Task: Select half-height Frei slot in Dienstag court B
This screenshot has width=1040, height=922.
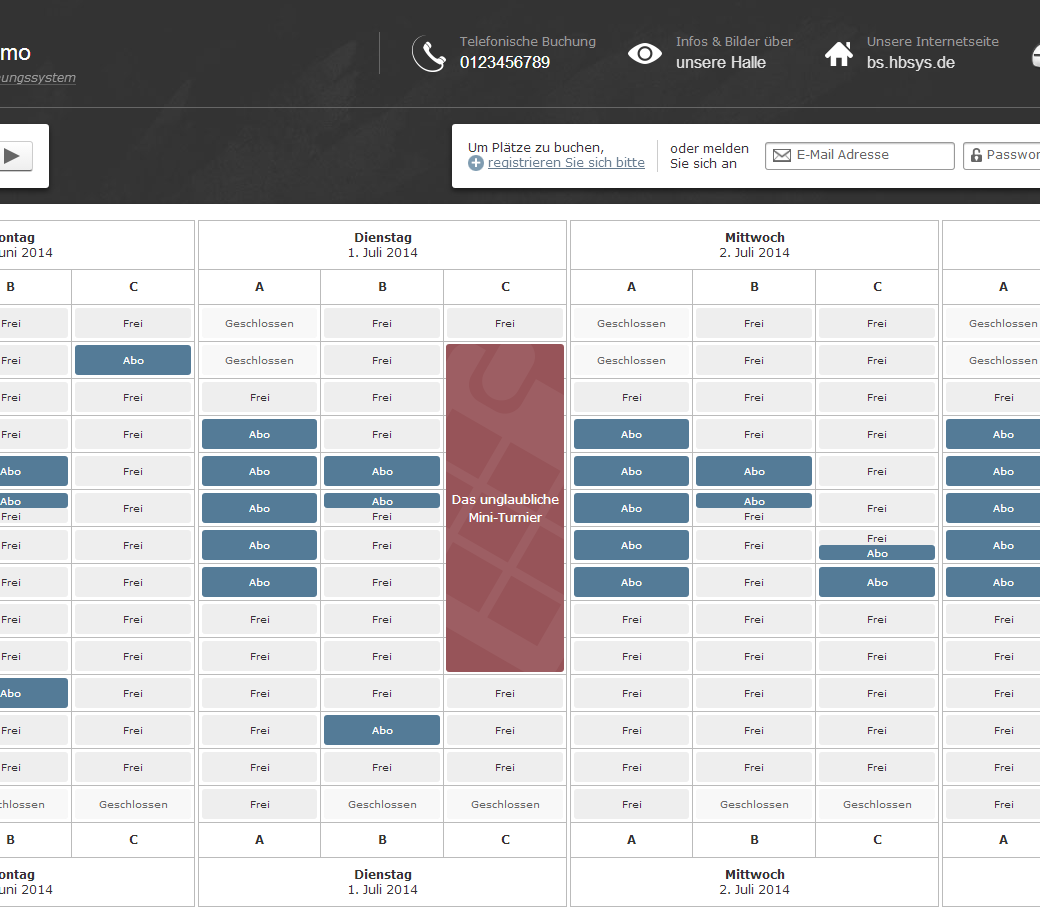Action: [382, 517]
